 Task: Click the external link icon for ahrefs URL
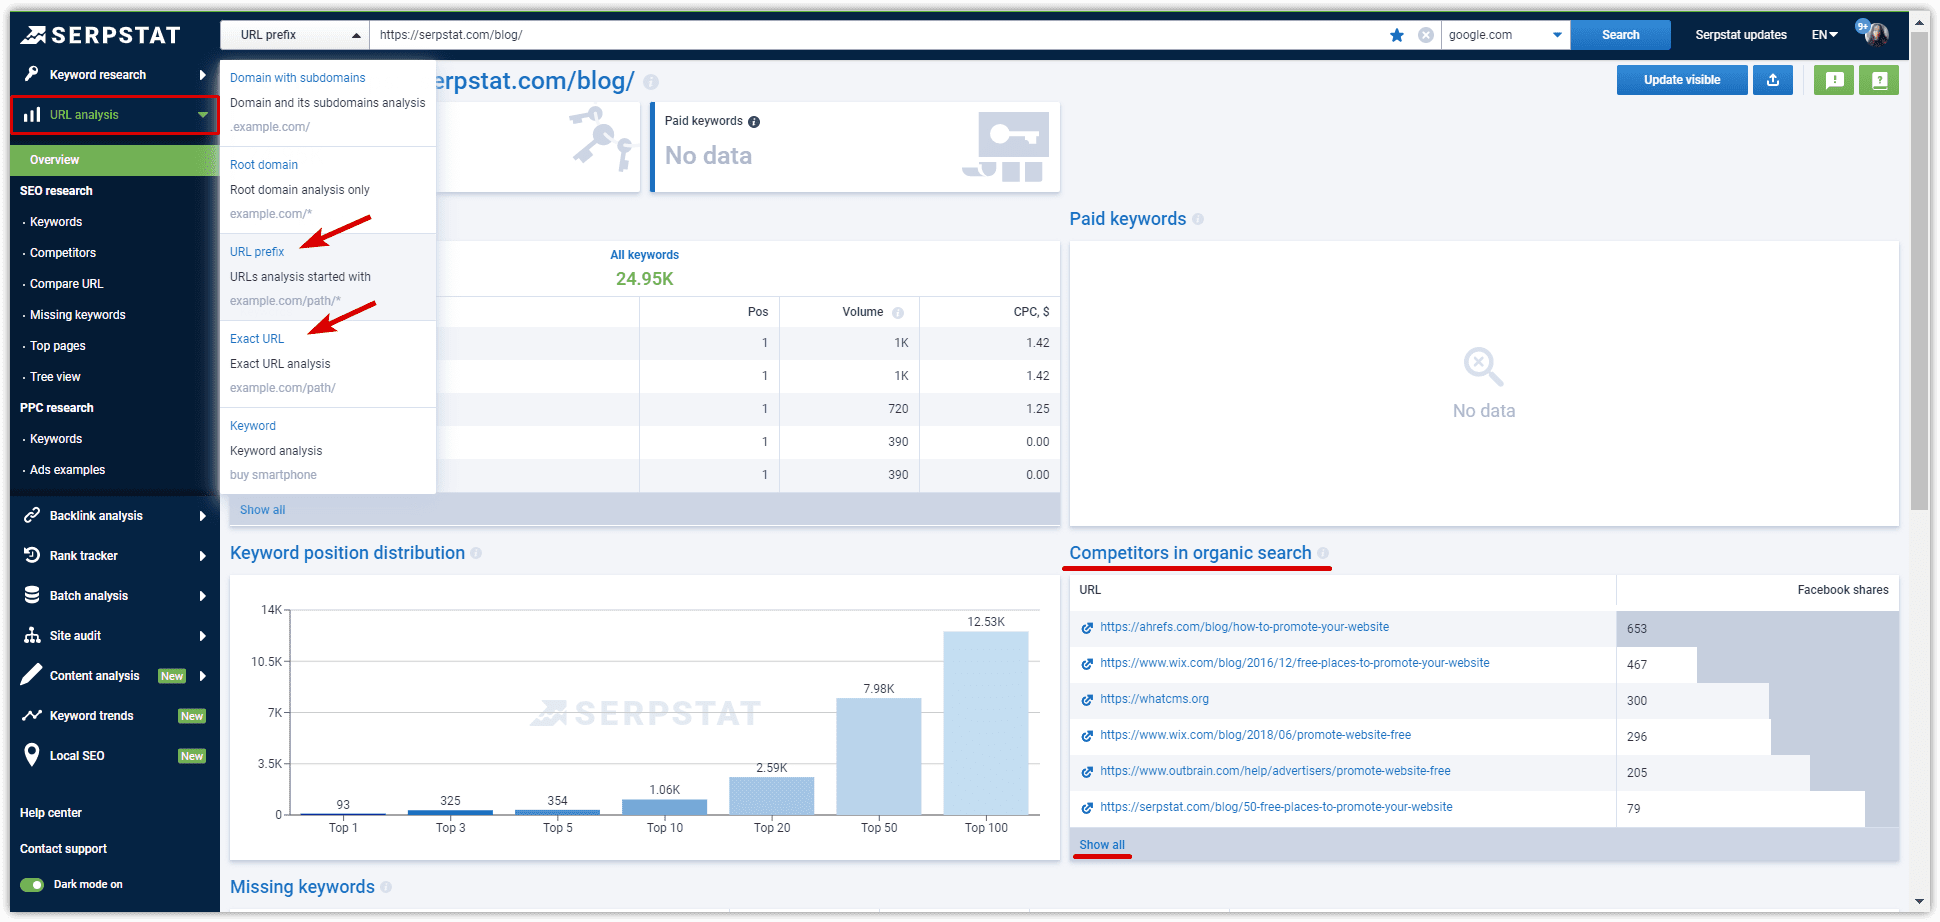click(1087, 628)
